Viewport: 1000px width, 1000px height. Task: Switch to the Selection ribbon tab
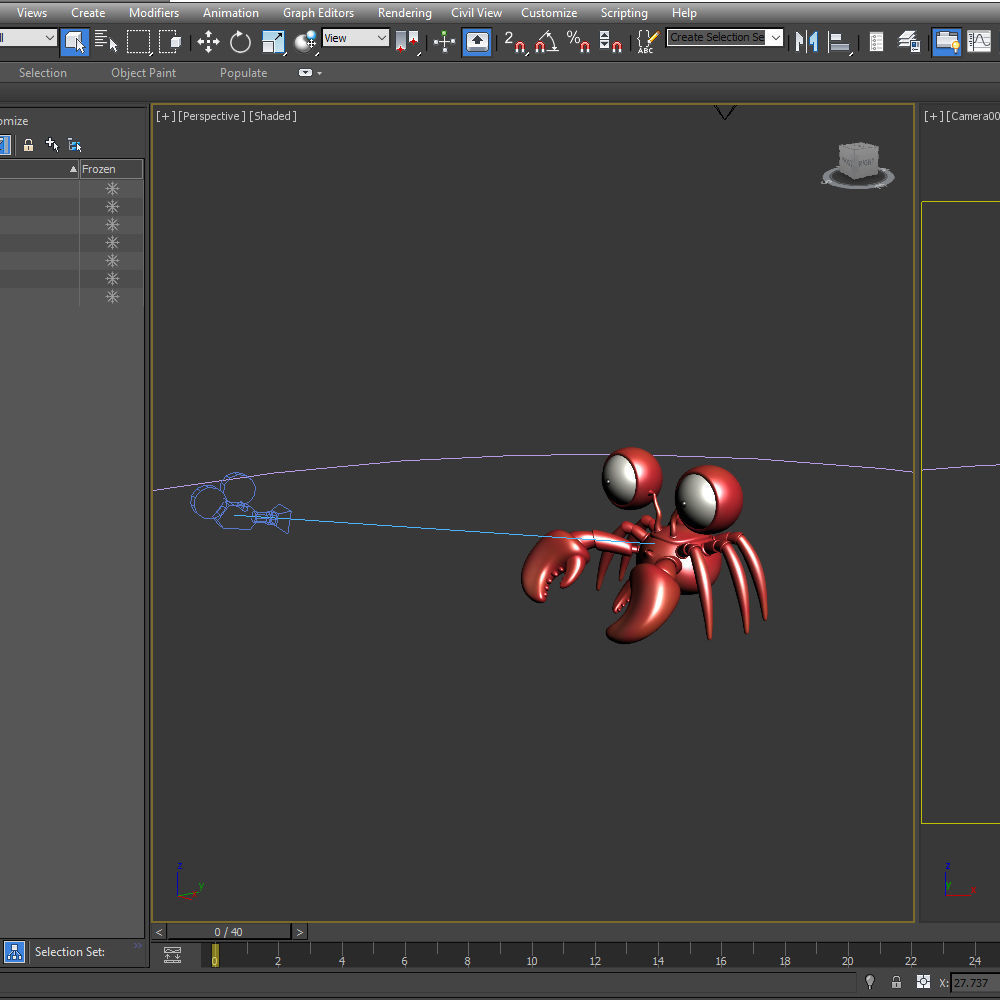(x=43, y=73)
